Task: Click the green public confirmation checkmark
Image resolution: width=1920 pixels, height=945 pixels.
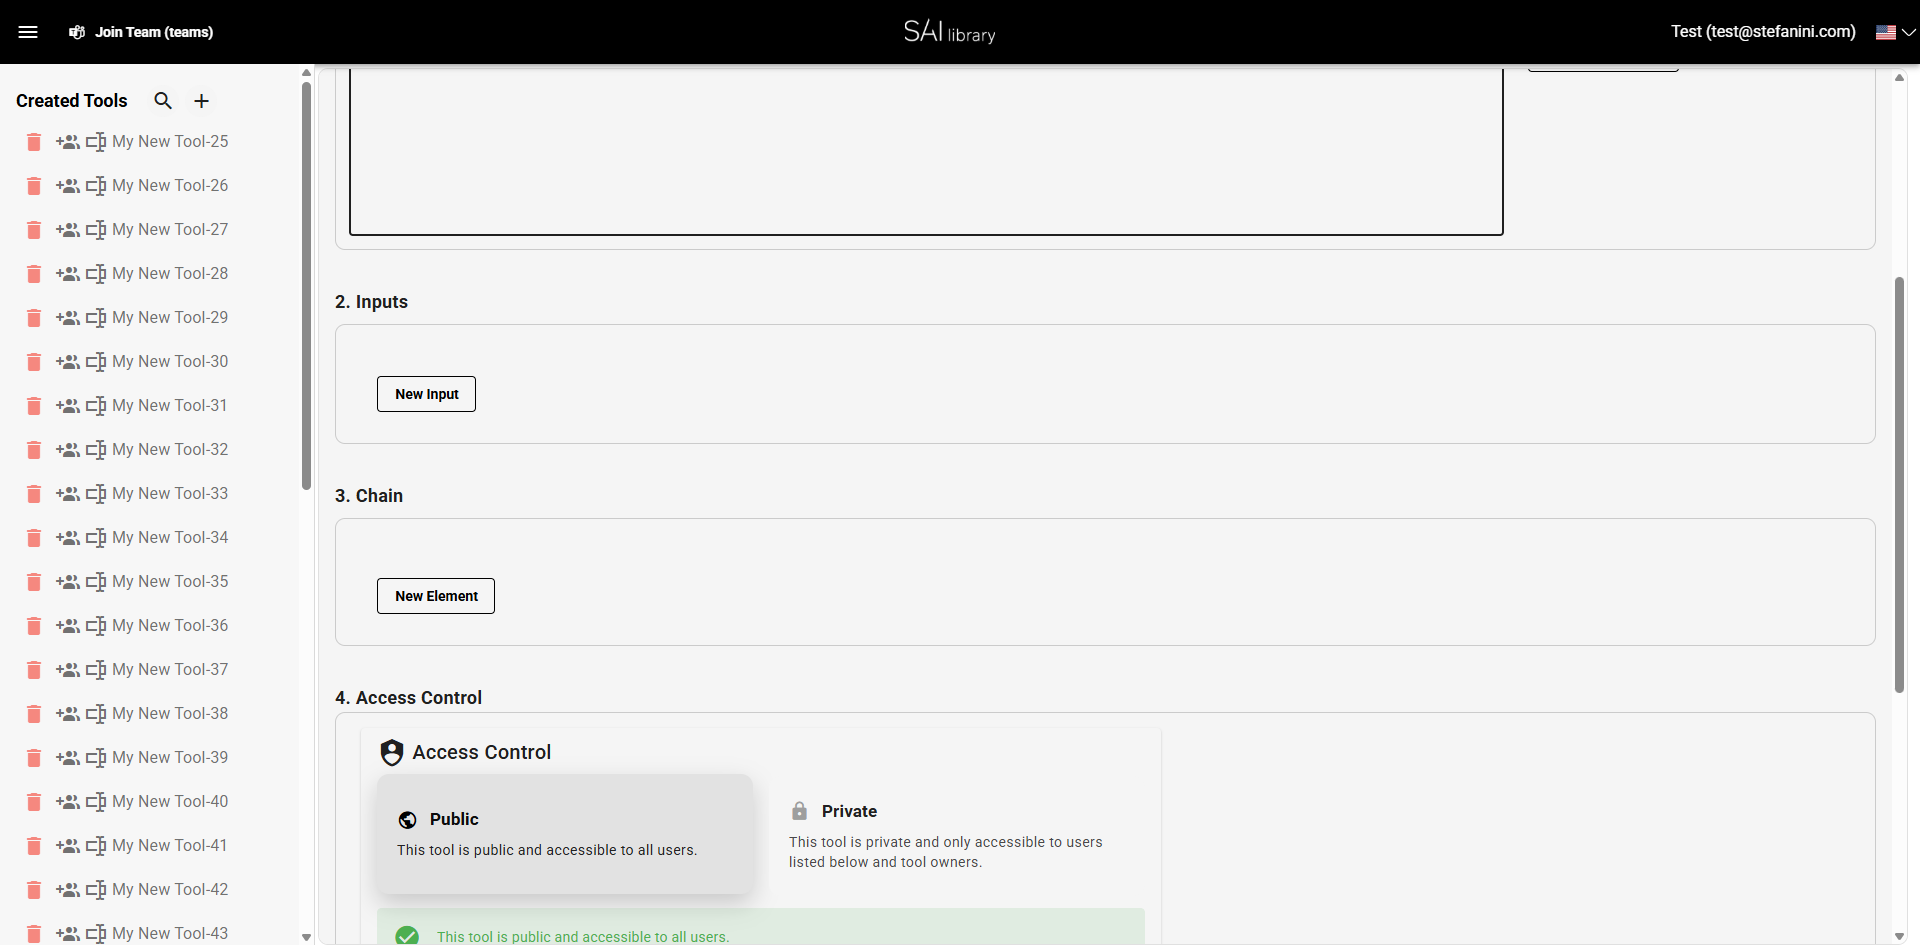Action: tap(406, 935)
